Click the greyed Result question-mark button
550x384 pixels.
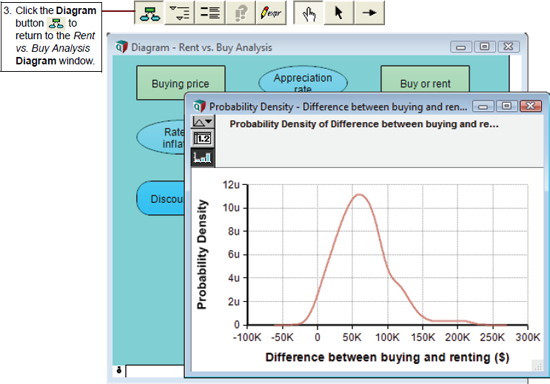pos(241,13)
